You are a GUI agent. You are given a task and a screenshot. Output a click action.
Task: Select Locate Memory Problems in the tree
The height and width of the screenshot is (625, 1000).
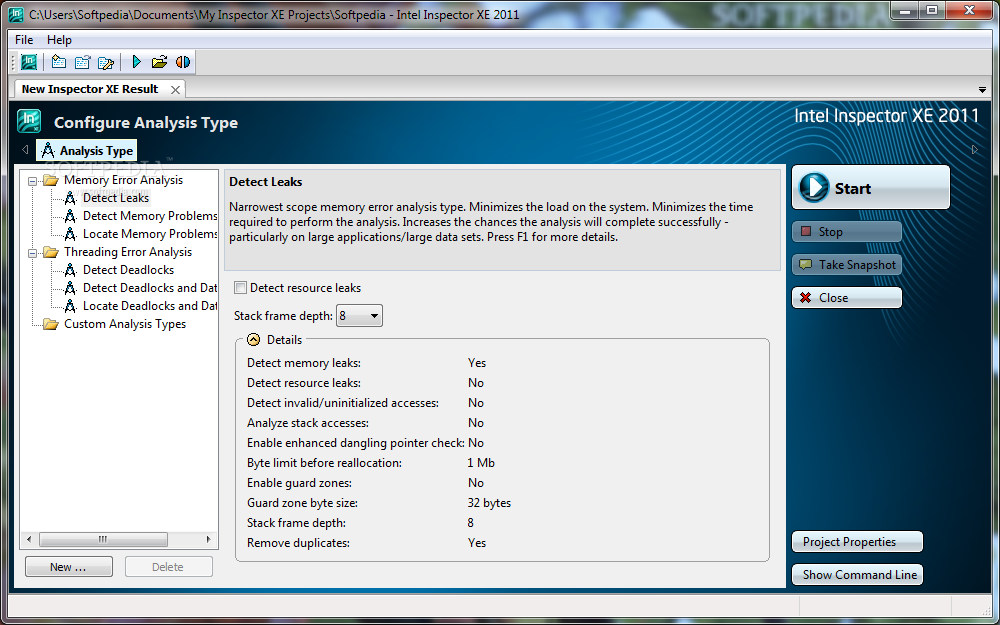click(150, 234)
